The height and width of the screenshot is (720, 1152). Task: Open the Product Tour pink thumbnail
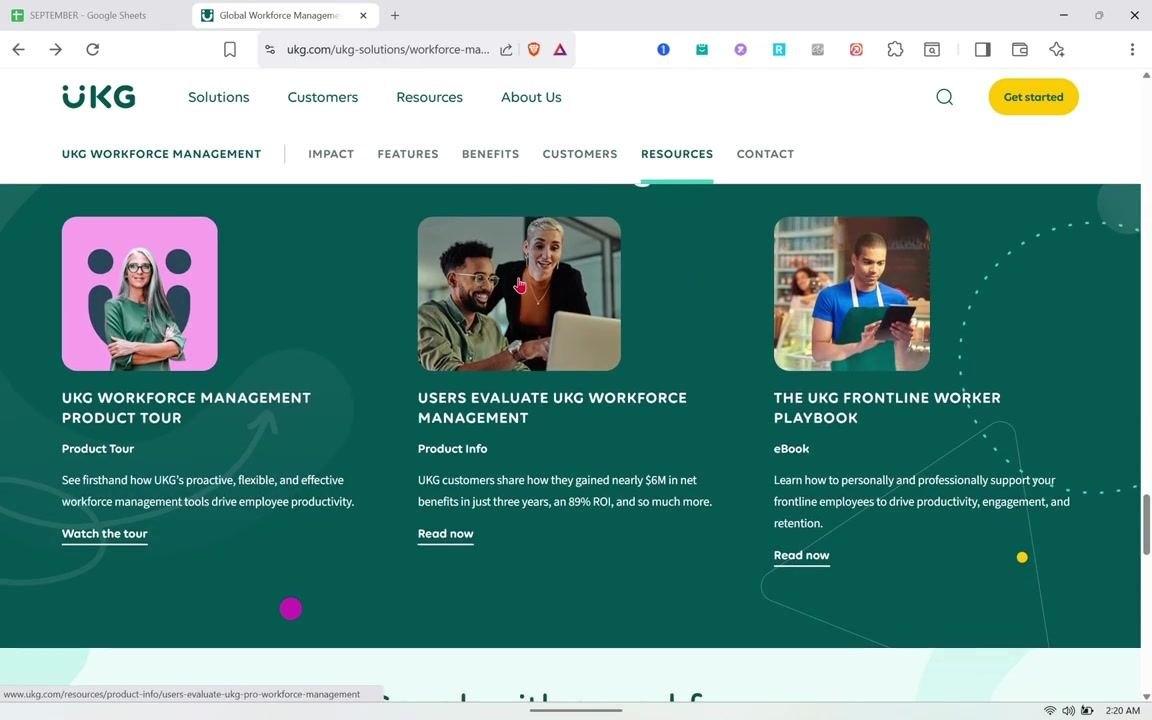pos(140,294)
